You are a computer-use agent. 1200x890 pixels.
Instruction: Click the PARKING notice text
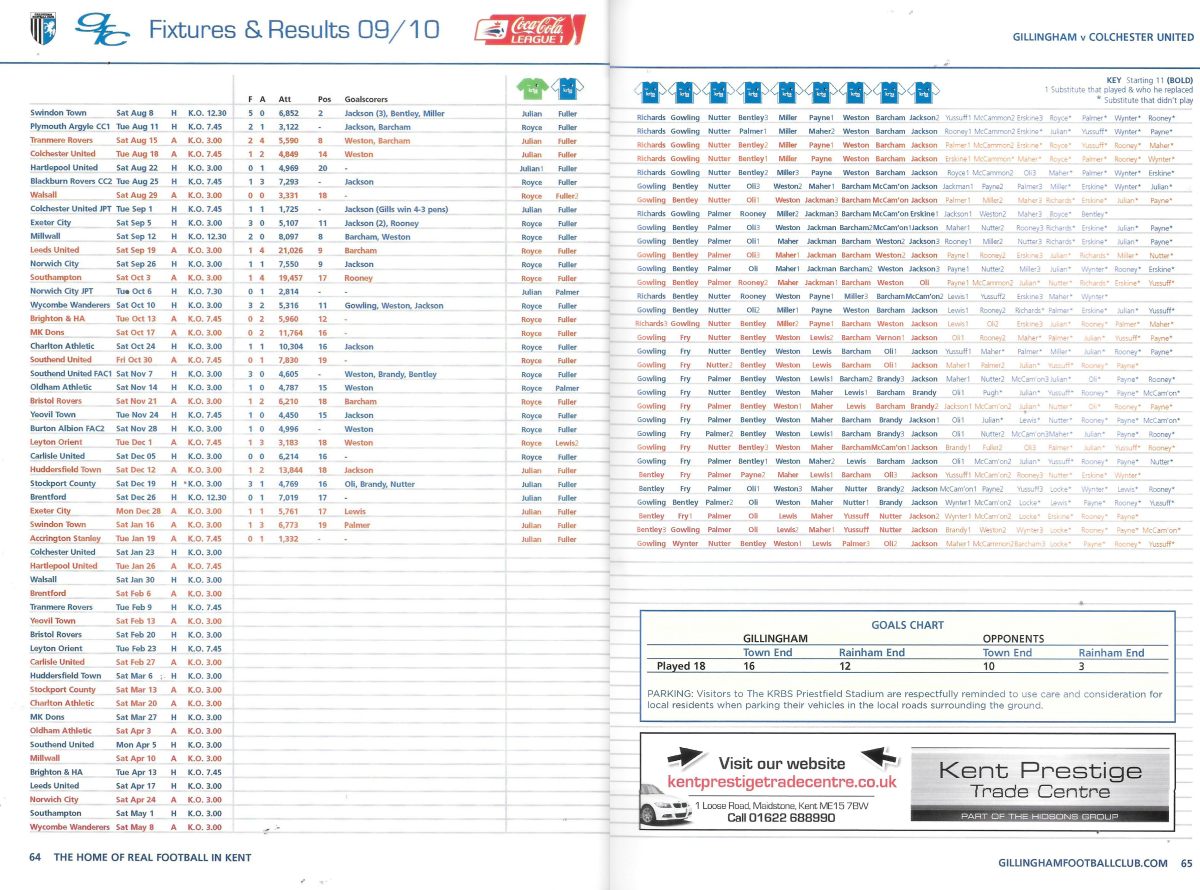(905, 699)
